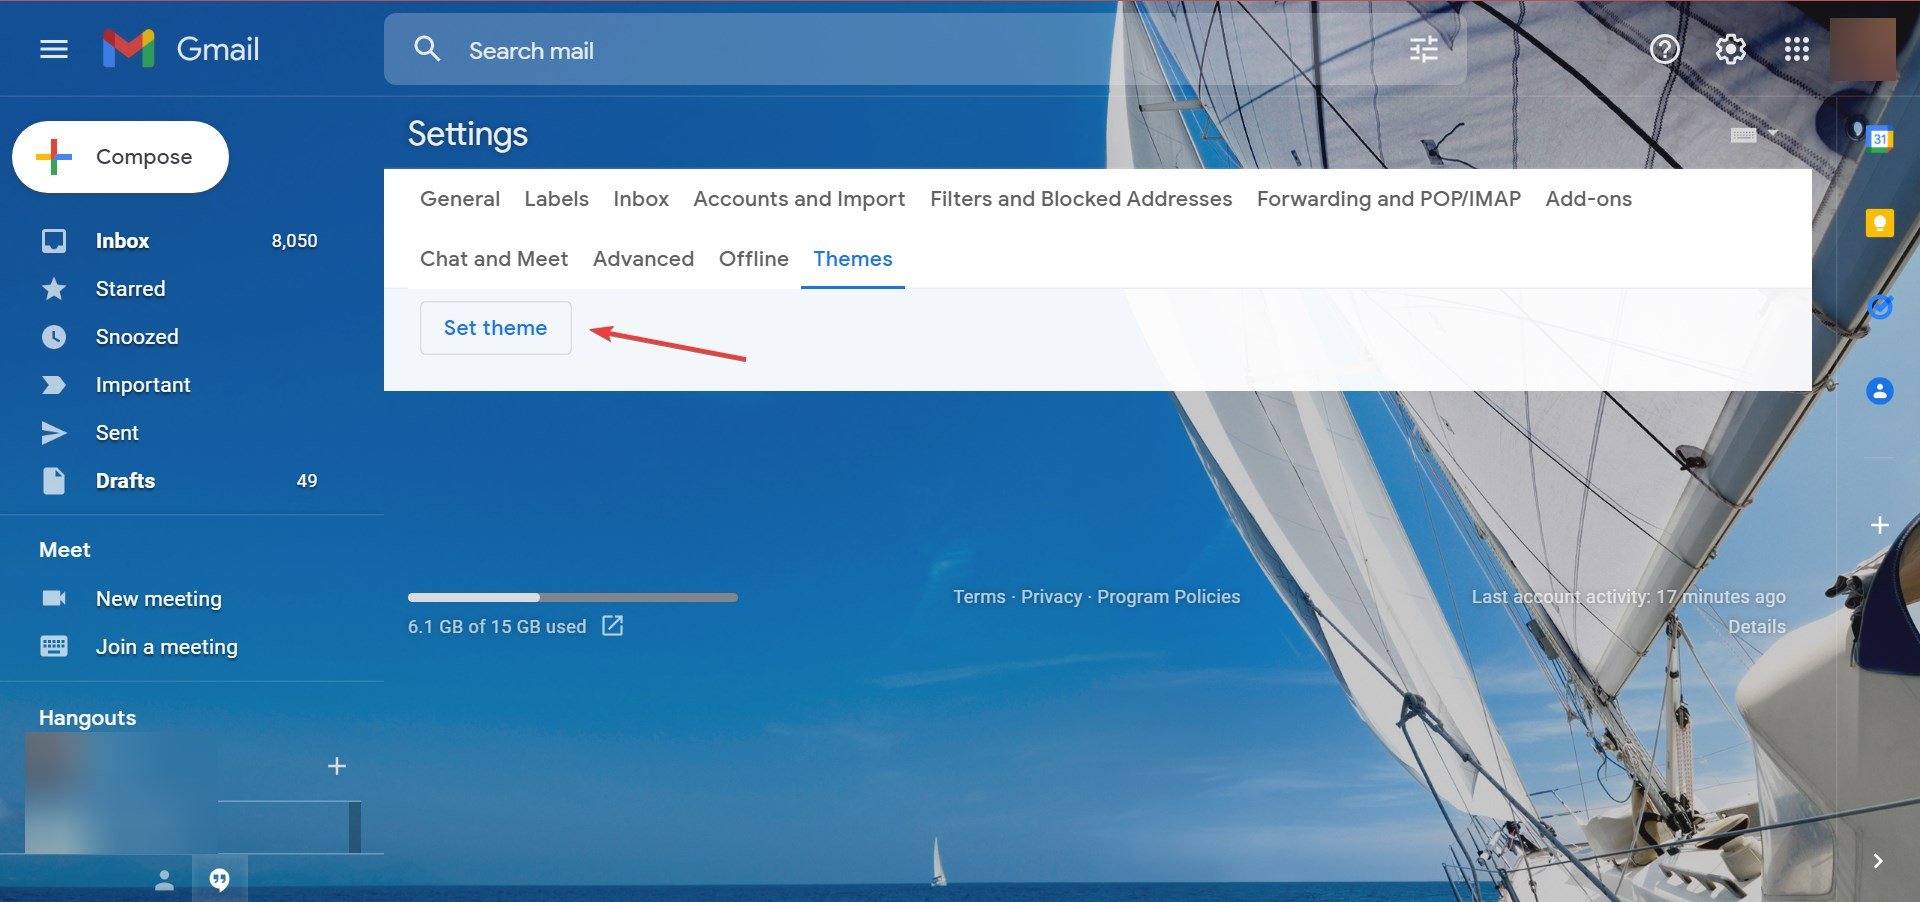Open the Program Policies link
1920x902 pixels.
(x=1168, y=597)
